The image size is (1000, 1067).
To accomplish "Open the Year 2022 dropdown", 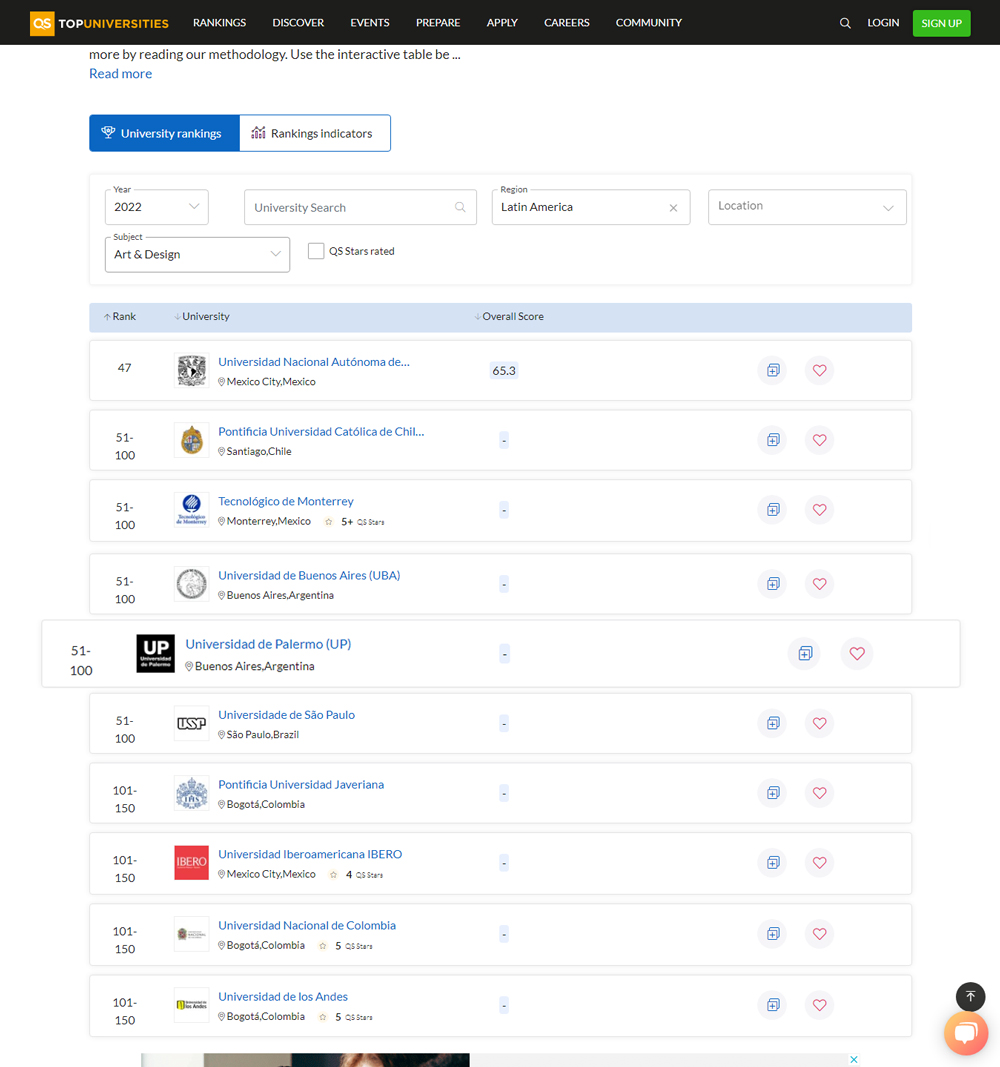I will pos(156,207).
